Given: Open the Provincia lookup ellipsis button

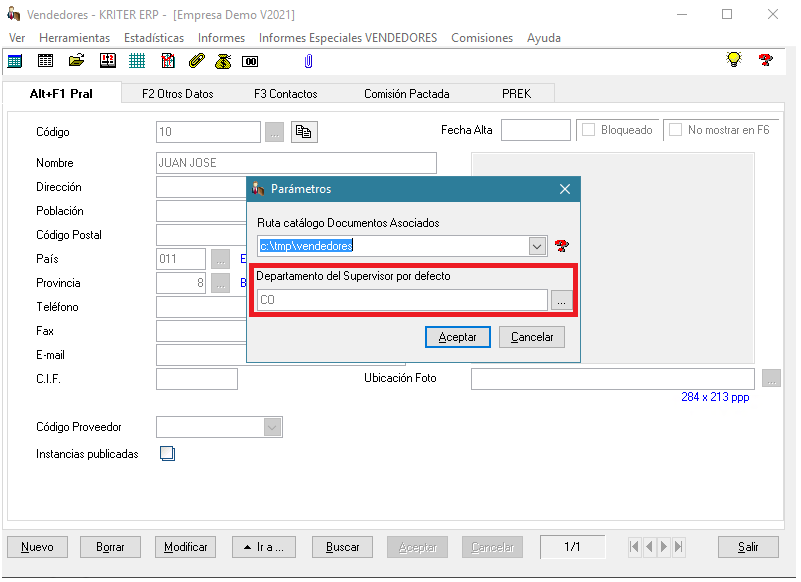Looking at the screenshot, I should coord(220,283).
